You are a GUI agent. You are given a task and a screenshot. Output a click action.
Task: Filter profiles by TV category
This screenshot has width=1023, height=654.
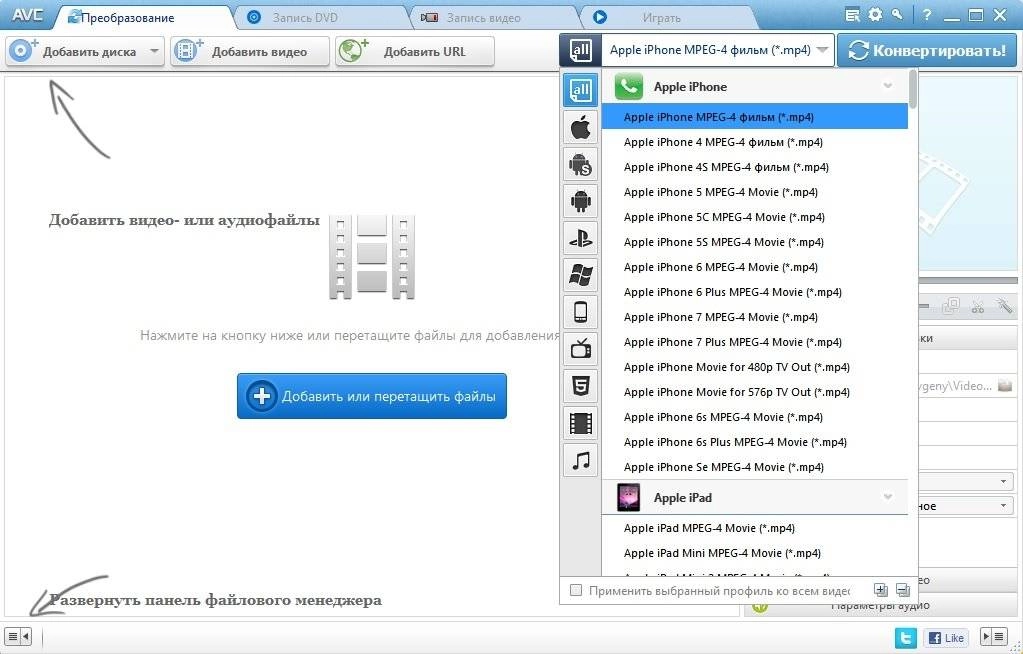click(x=580, y=350)
